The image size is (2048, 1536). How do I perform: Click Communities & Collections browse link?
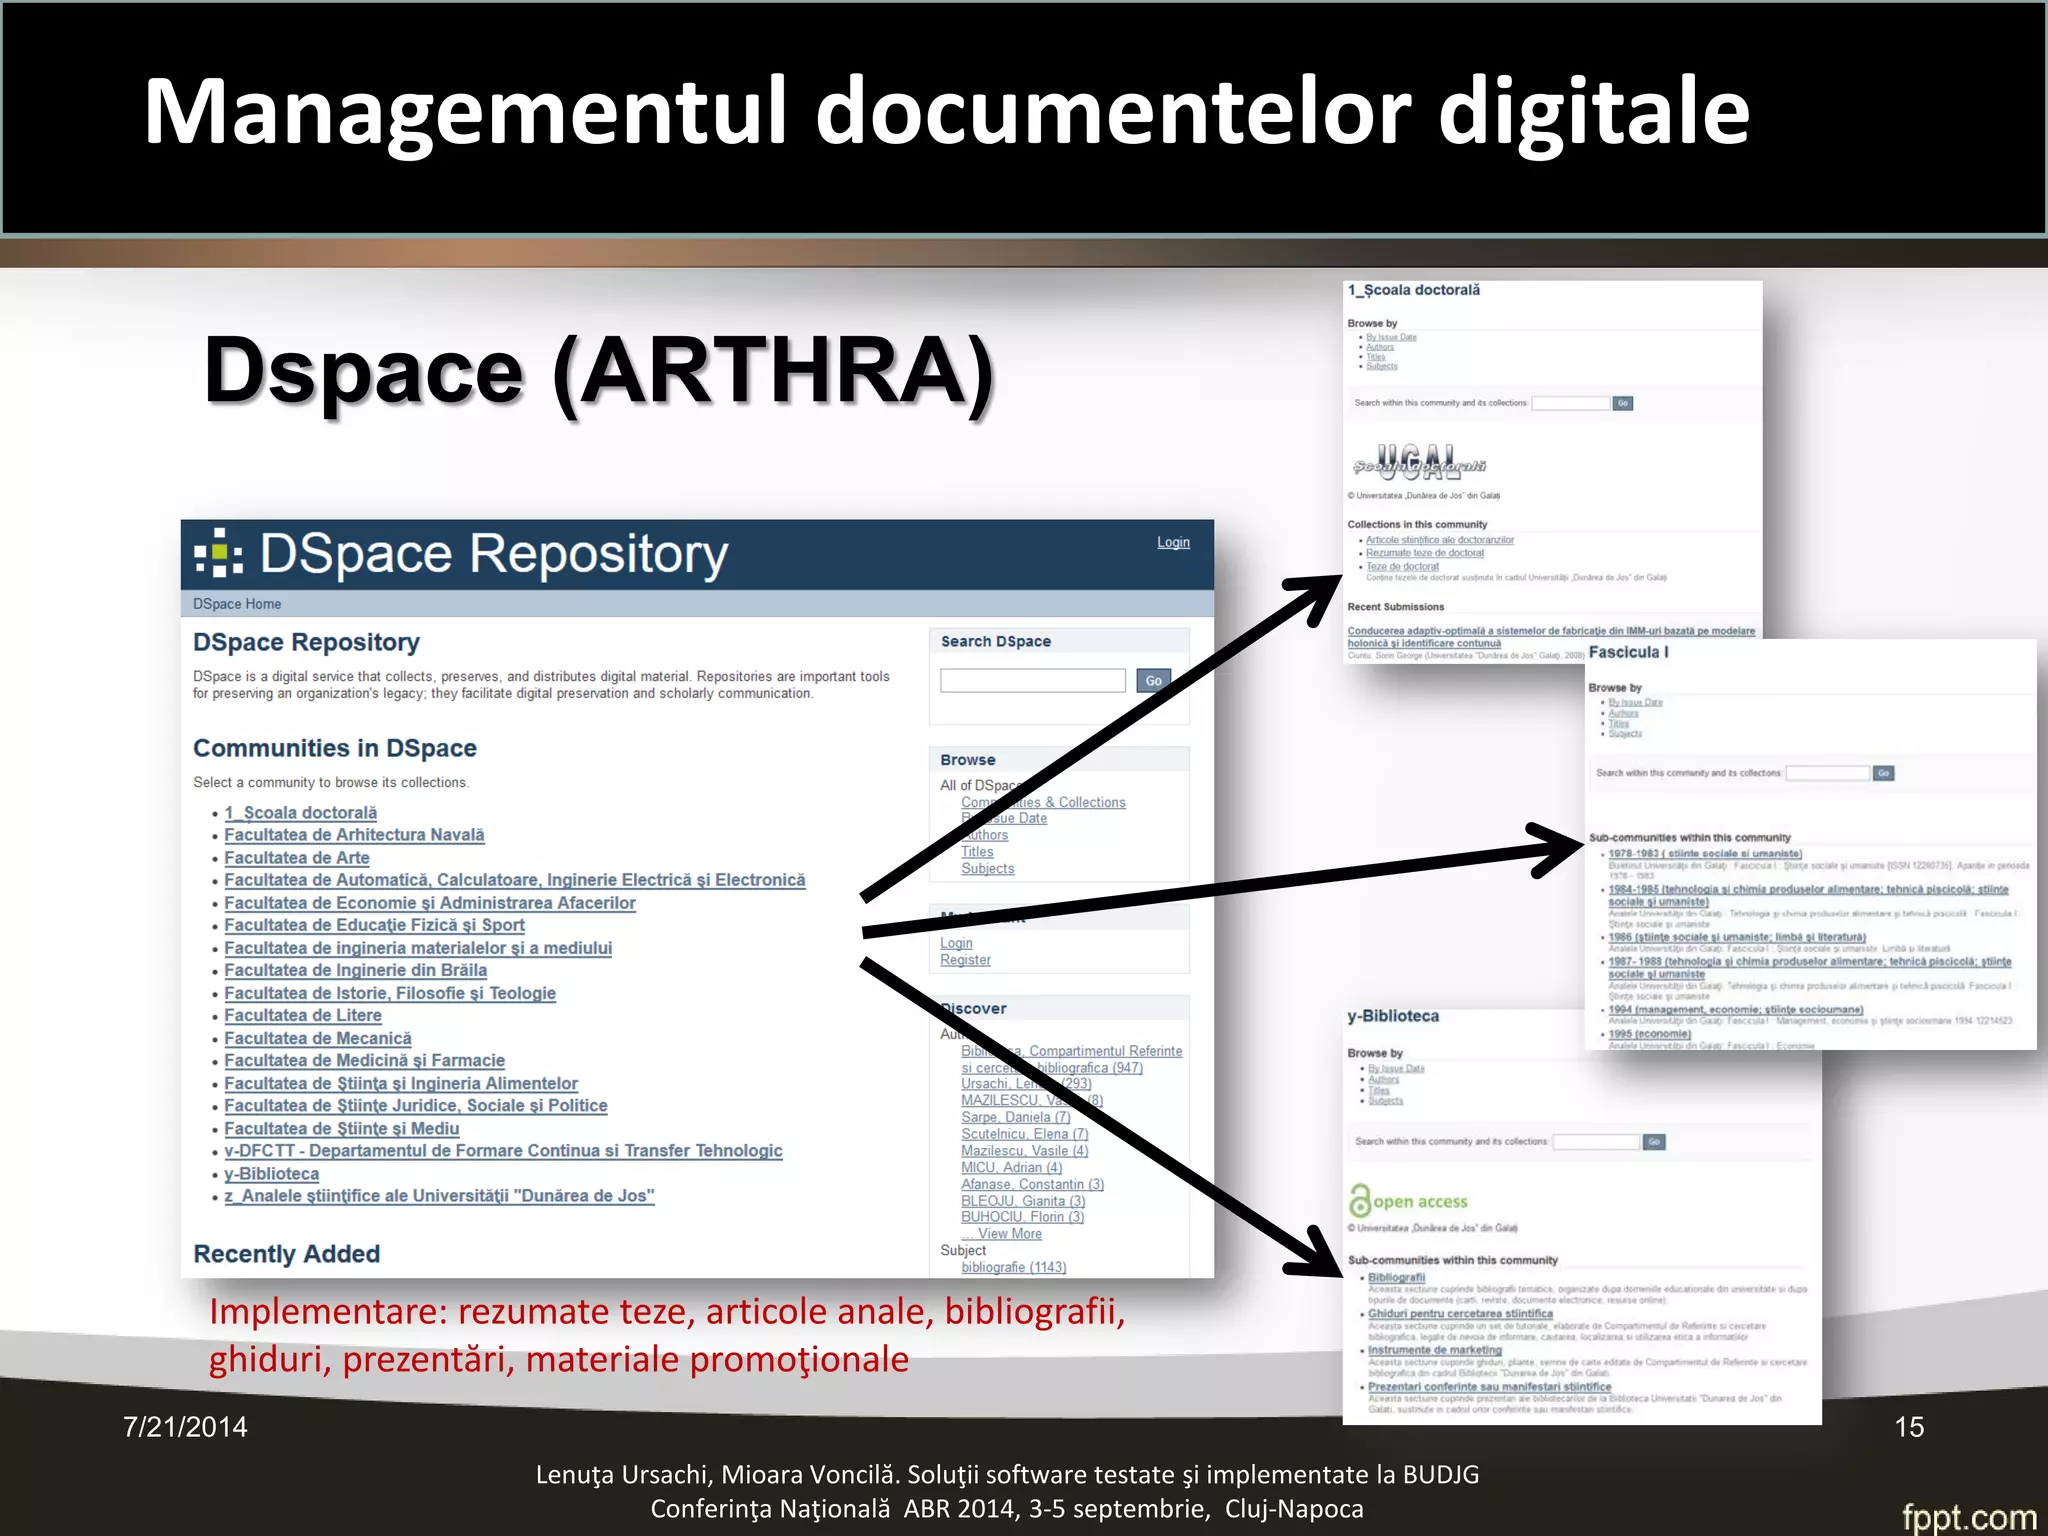point(1043,802)
